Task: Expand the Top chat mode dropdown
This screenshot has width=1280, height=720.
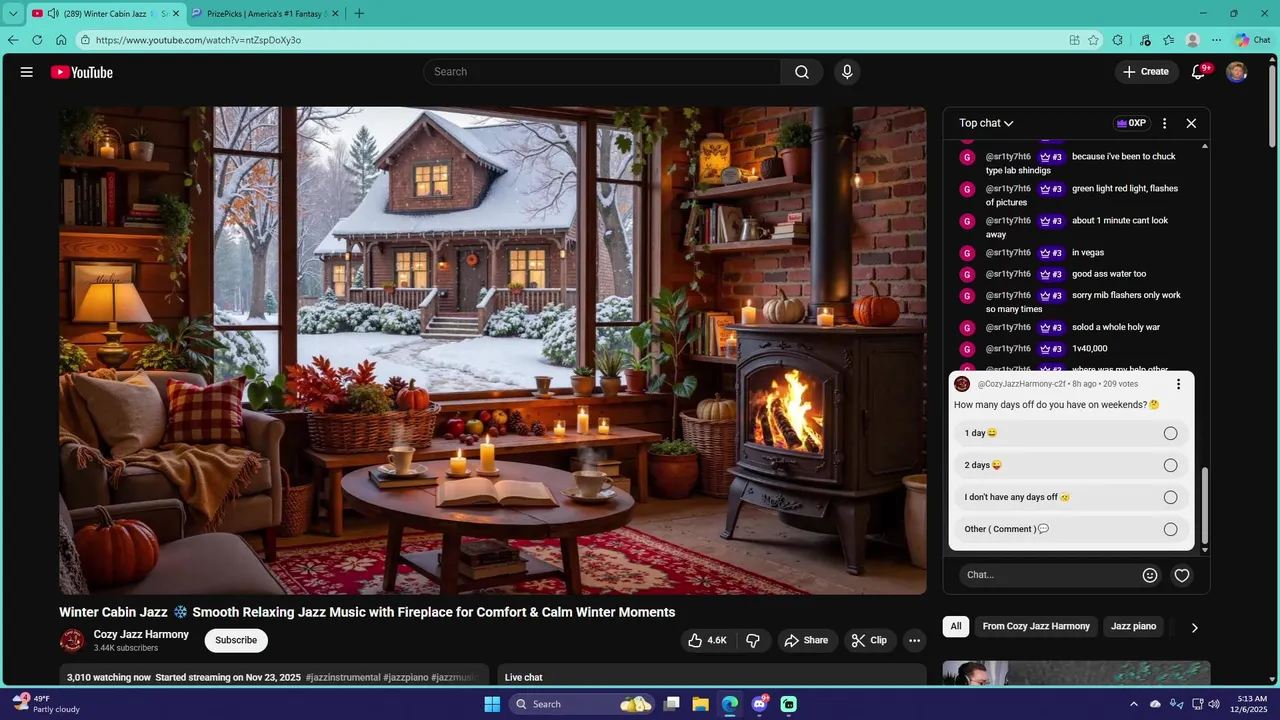Action: [x=986, y=123]
